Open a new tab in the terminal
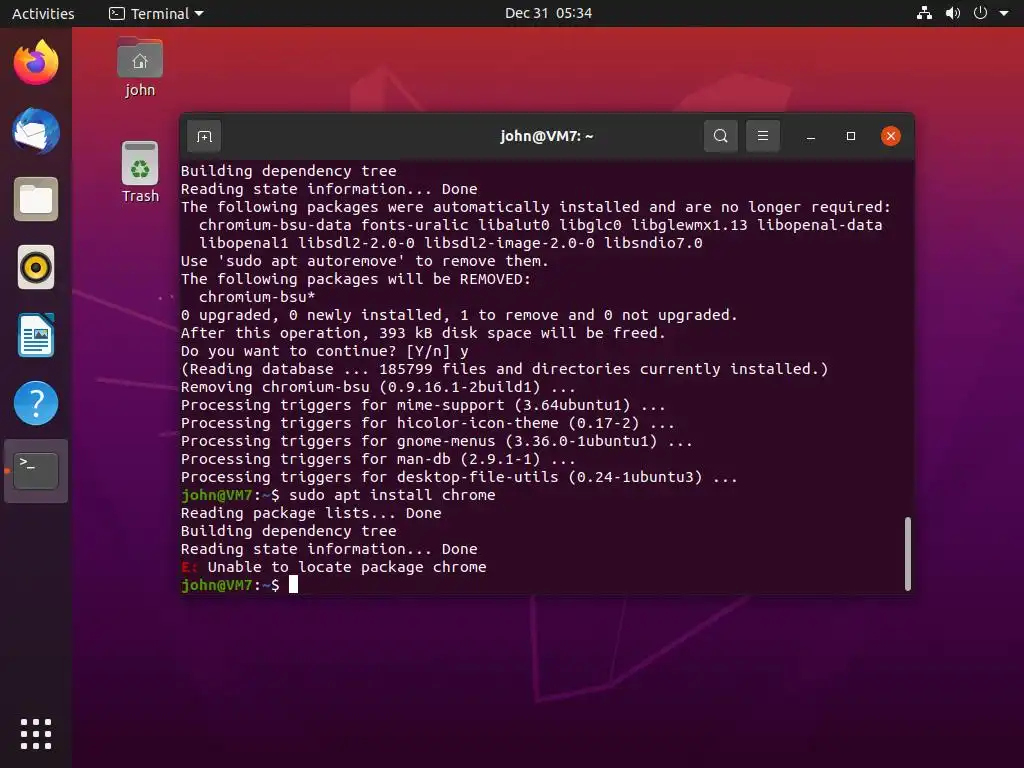This screenshot has height=768, width=1024. [x=204, y=136]
